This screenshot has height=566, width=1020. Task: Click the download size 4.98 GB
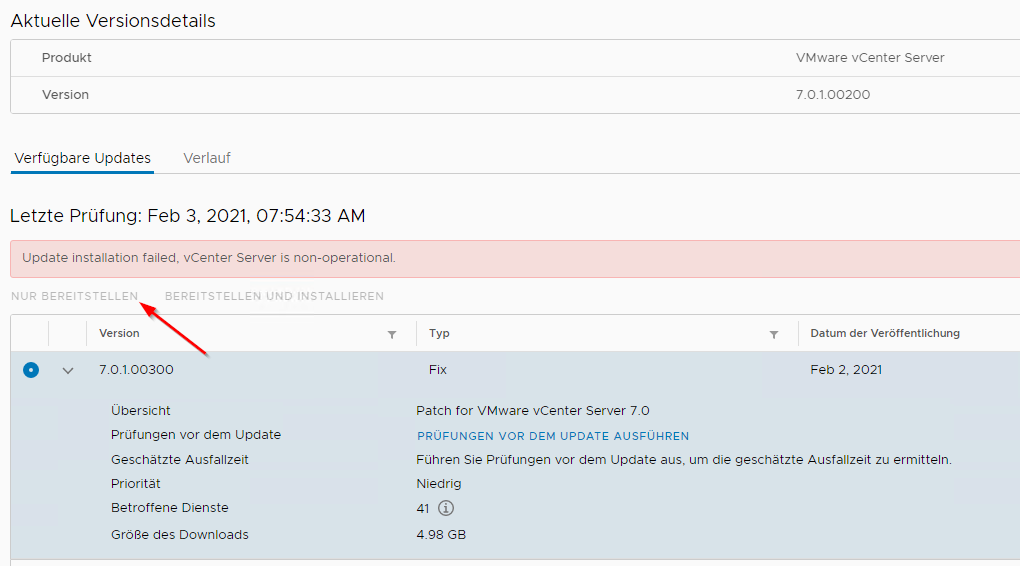coord(441,535)
